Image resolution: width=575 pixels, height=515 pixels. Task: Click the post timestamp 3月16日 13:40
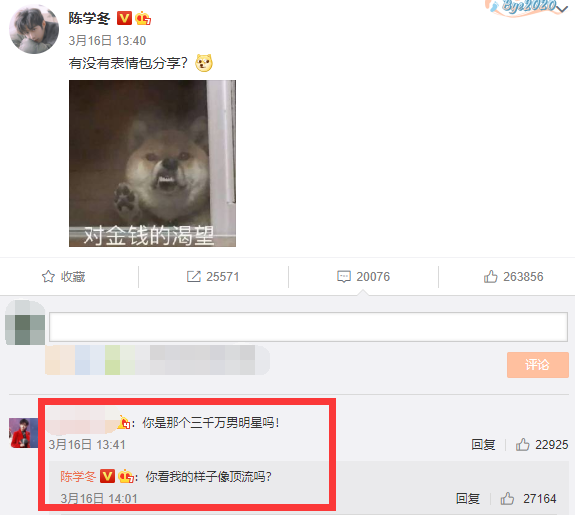[107, 40]
